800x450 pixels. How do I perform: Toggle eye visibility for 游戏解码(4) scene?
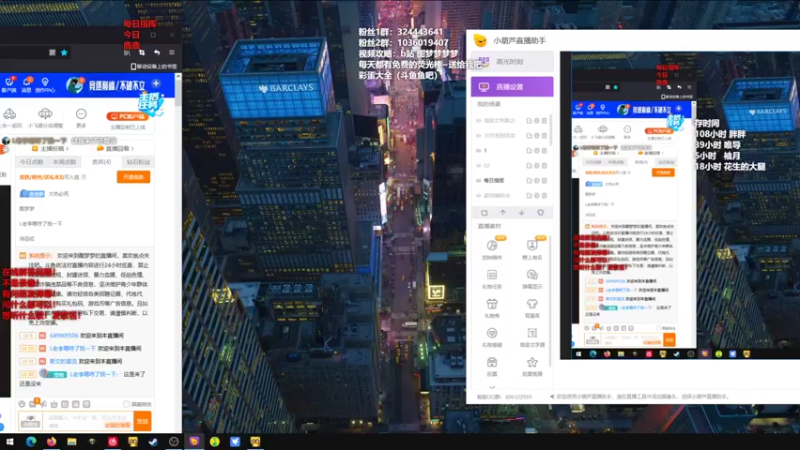pyautogui.click(x=479, y=195)
